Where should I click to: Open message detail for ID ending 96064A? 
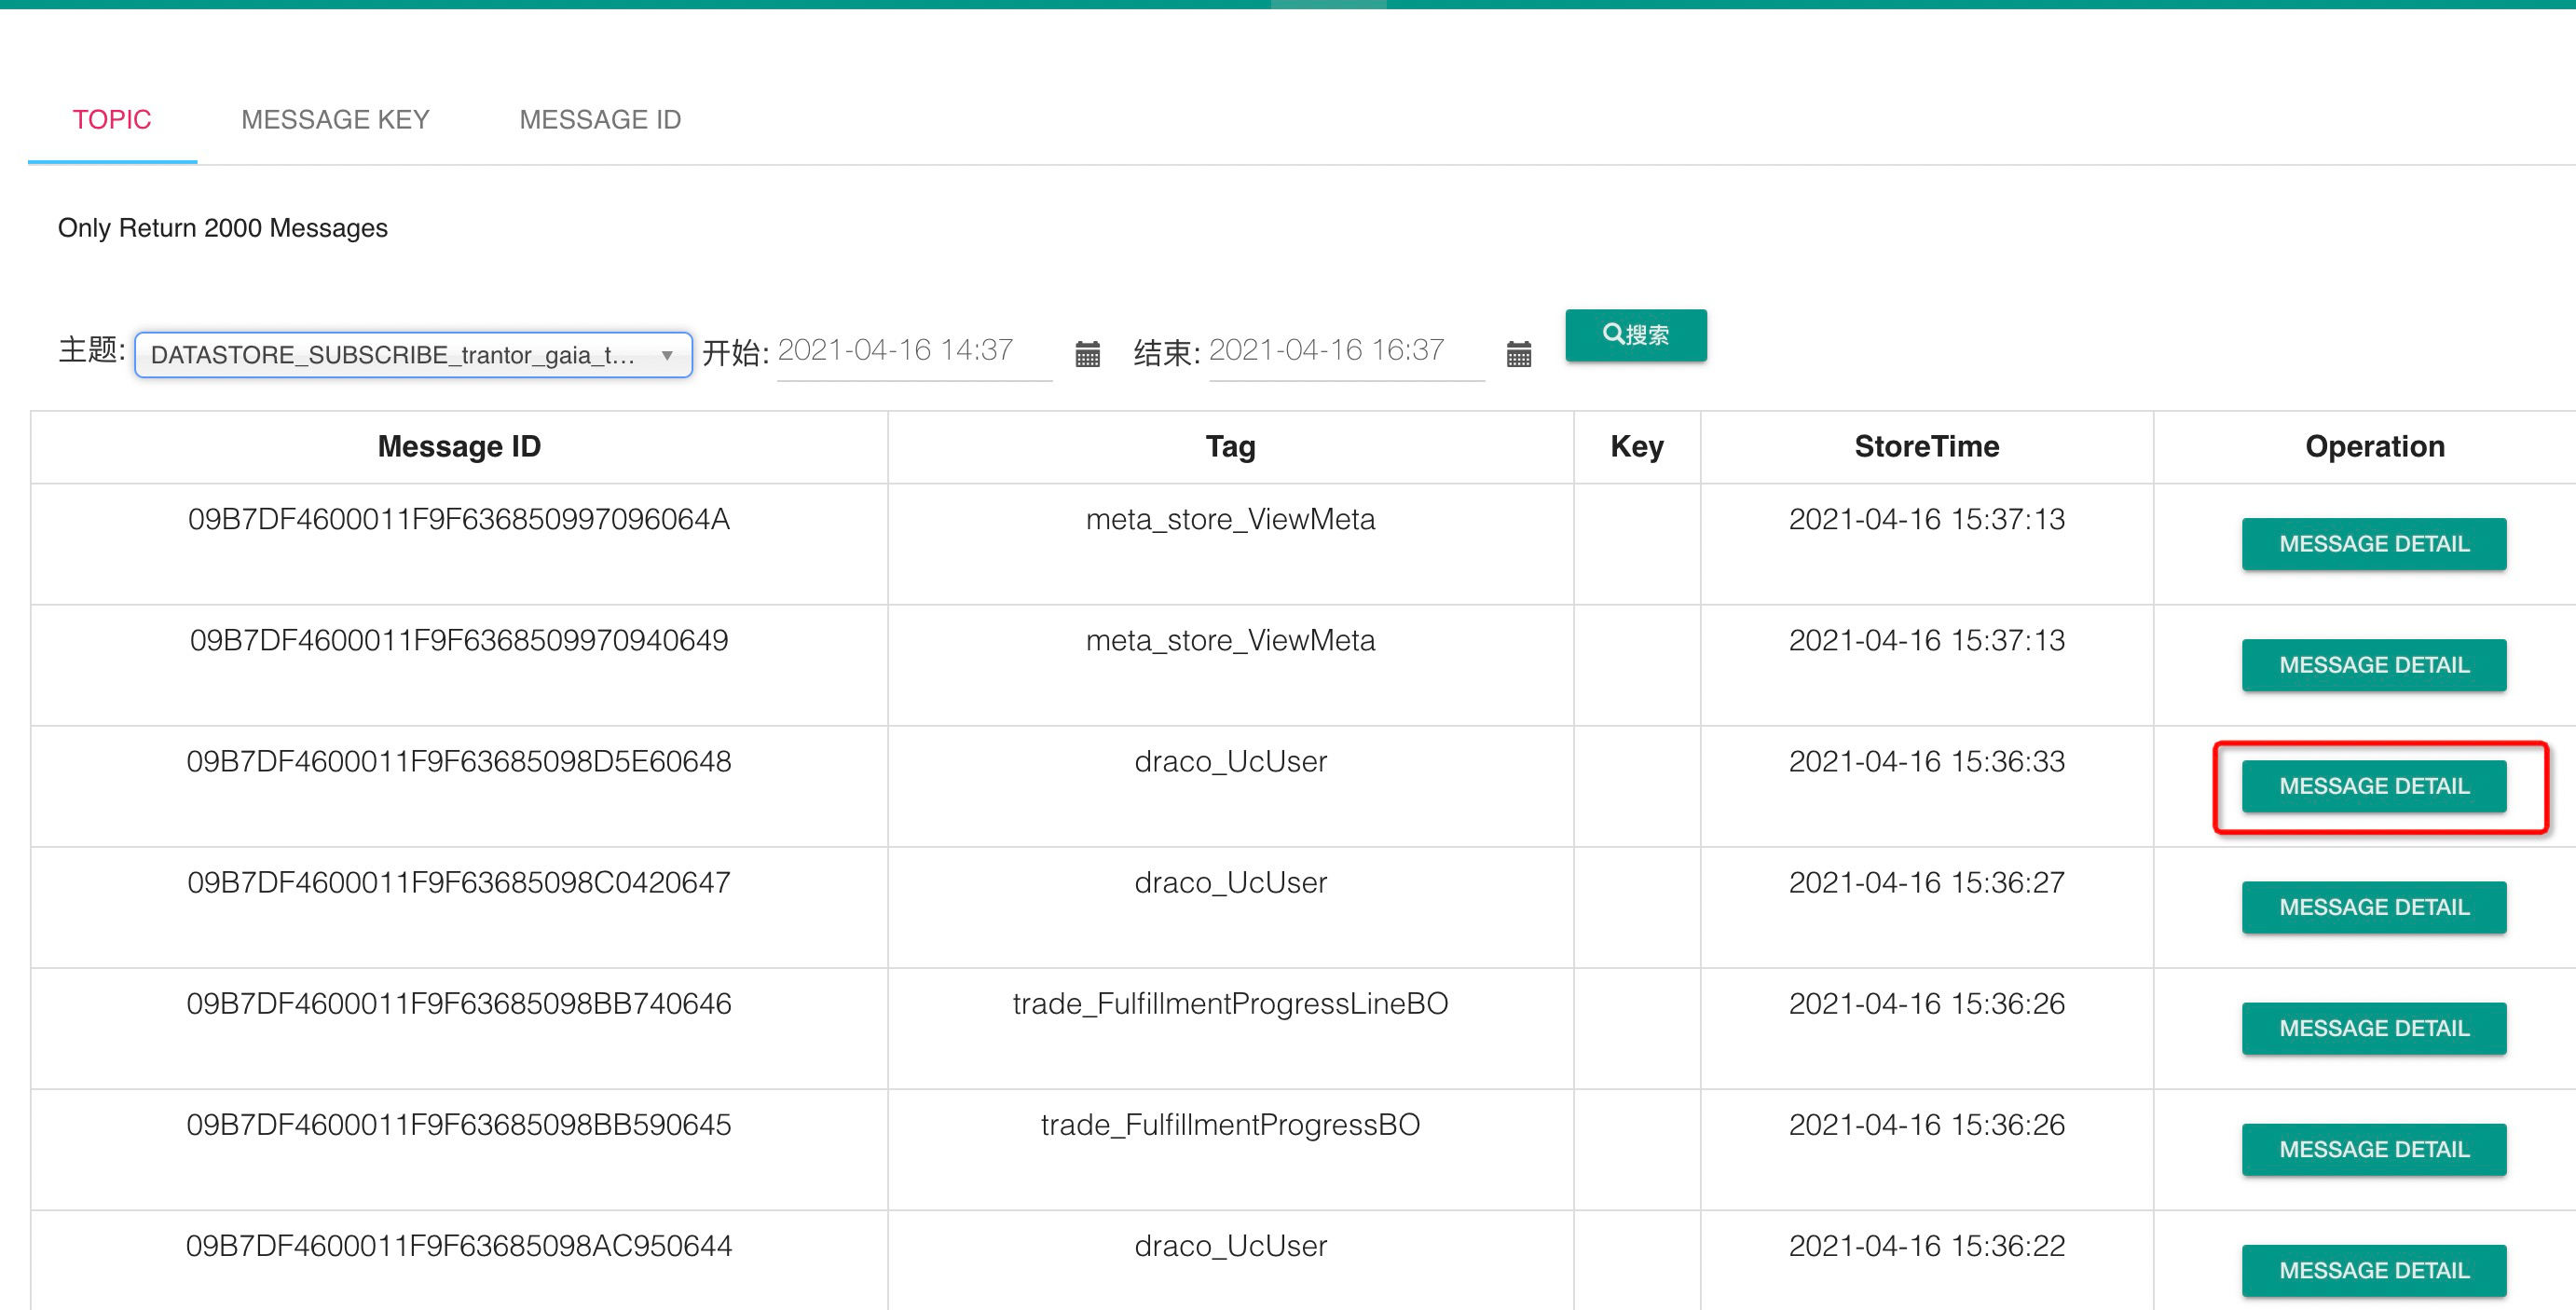pyautogui.click(x=2373, y=544)
